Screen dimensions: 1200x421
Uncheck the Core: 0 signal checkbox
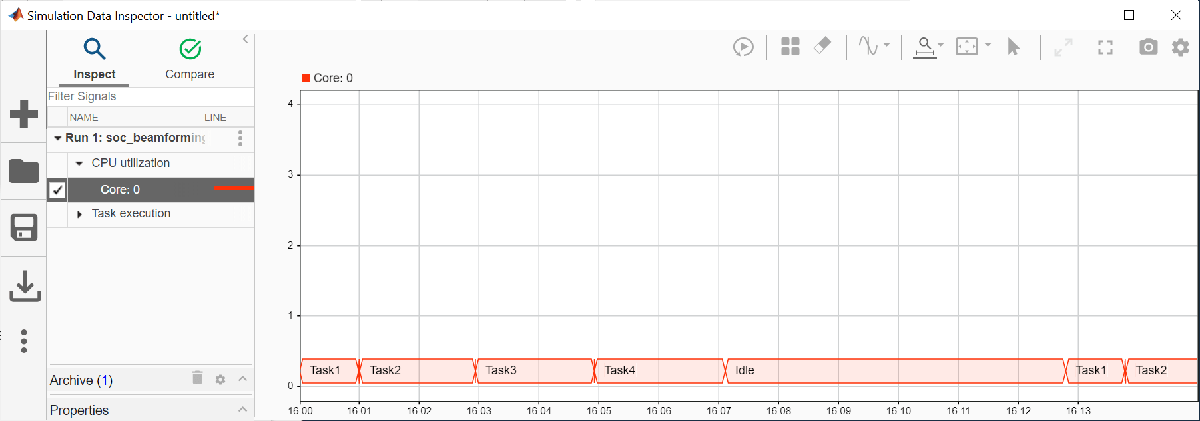[58, 190]
